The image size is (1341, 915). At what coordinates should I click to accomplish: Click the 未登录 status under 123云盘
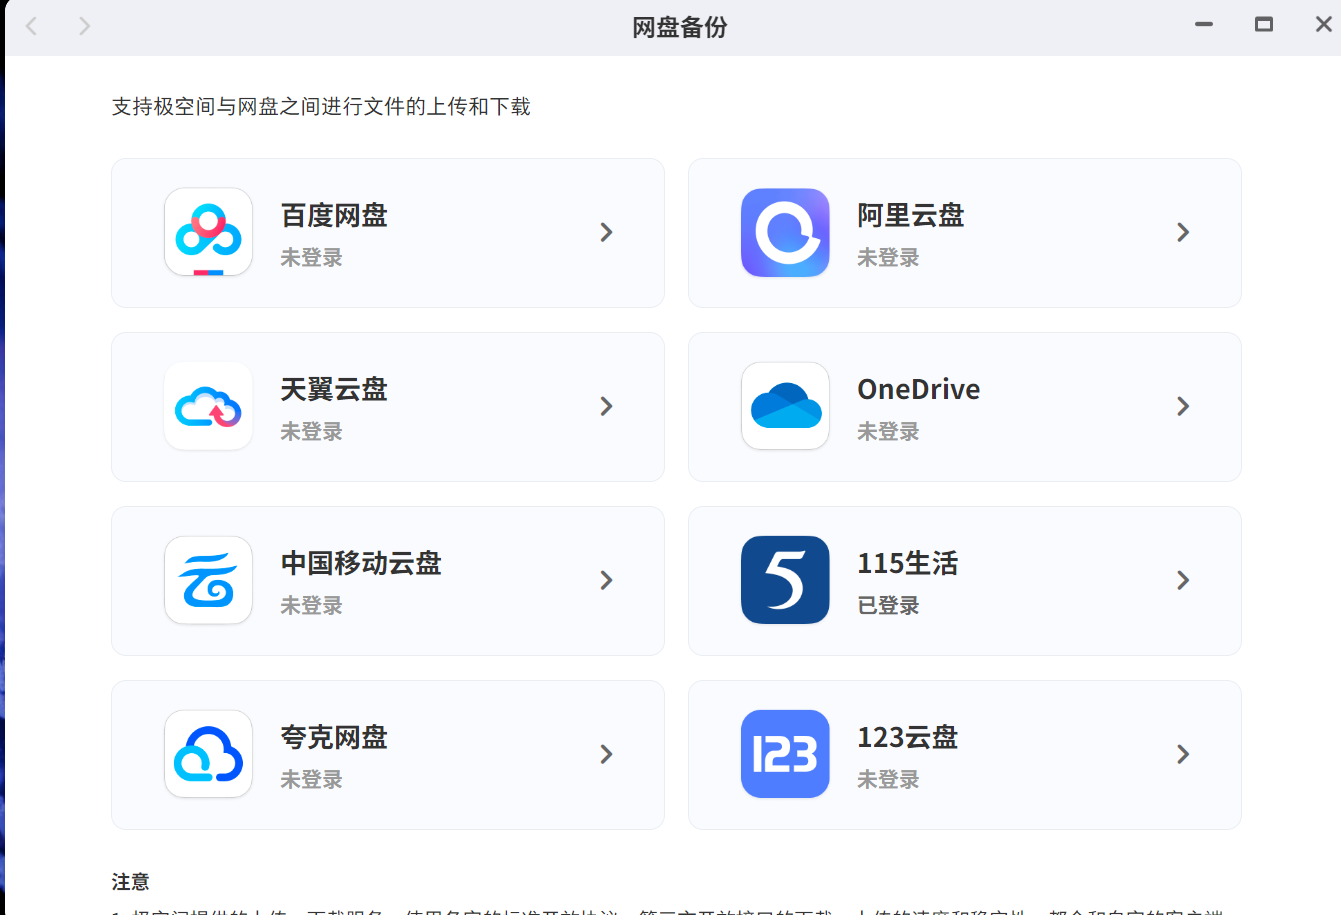point(888,780)
